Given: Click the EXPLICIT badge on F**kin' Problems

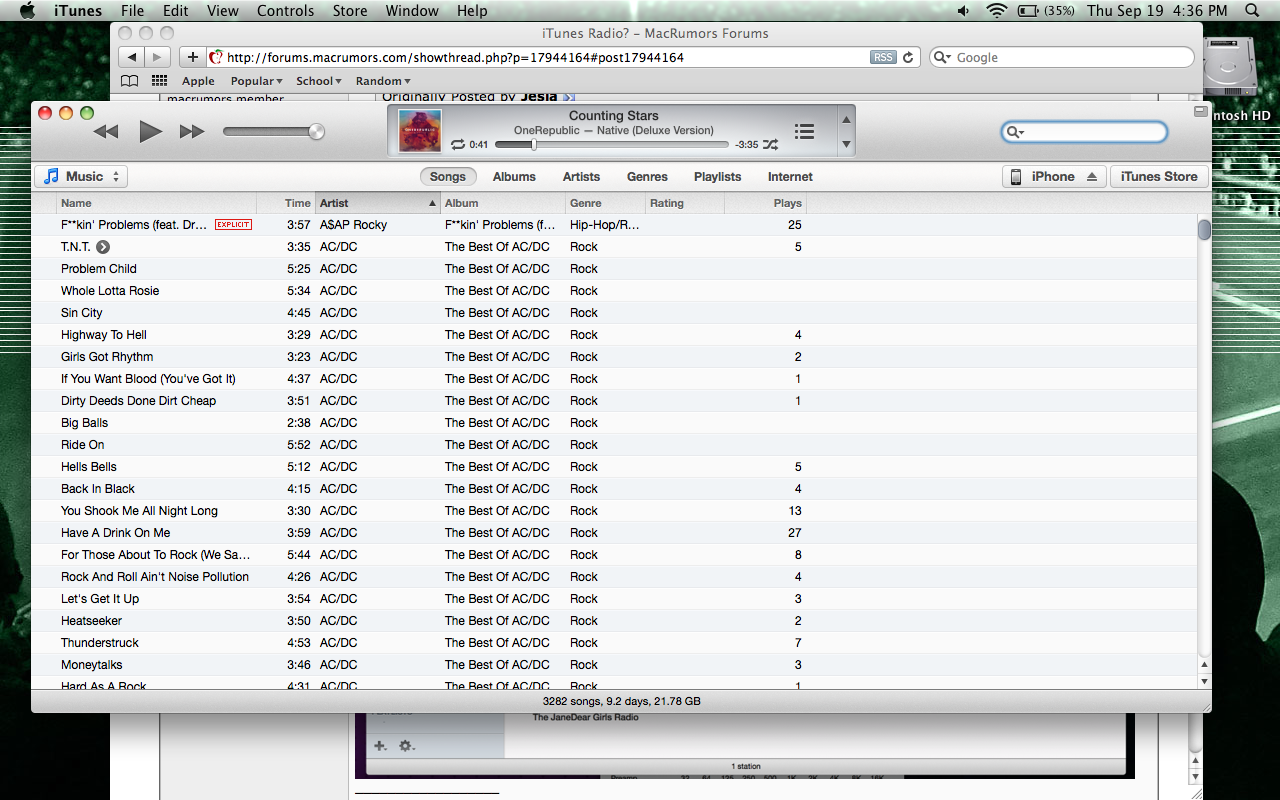Looking at the screenshot, I should point(233,225).
